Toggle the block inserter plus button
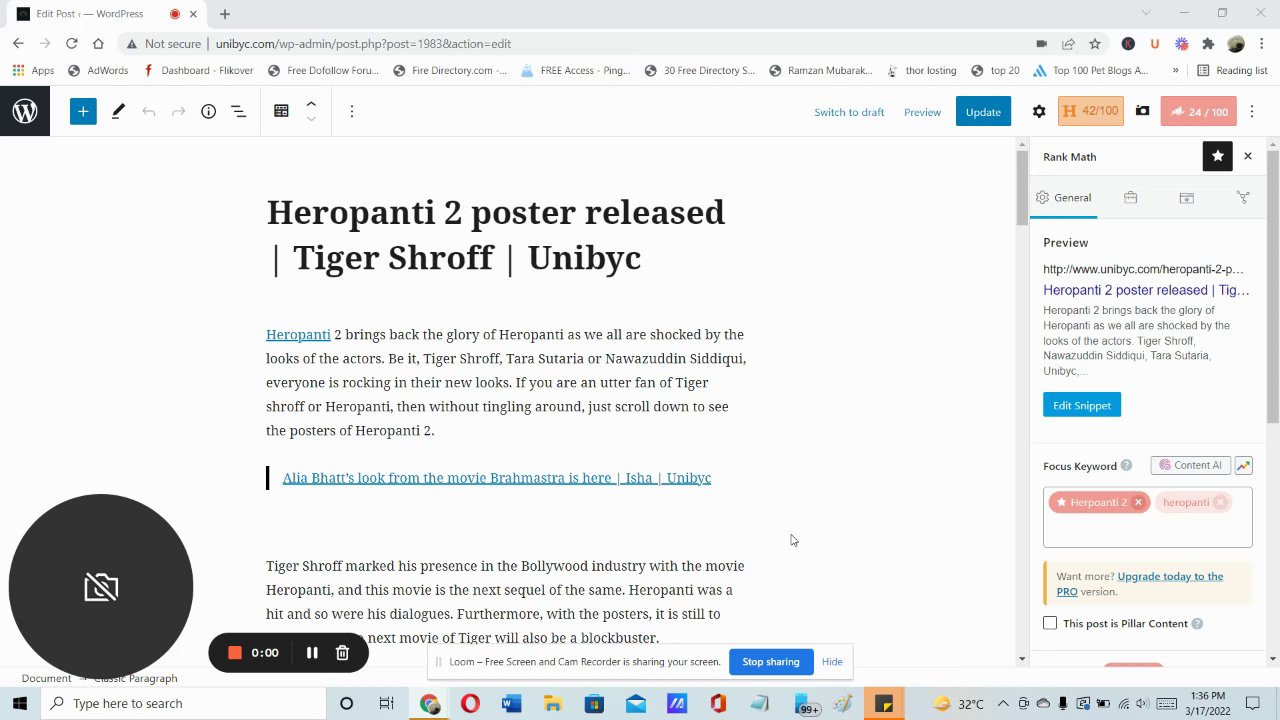The height and width of the screenshot is (720, 1280). coord(83,111)
